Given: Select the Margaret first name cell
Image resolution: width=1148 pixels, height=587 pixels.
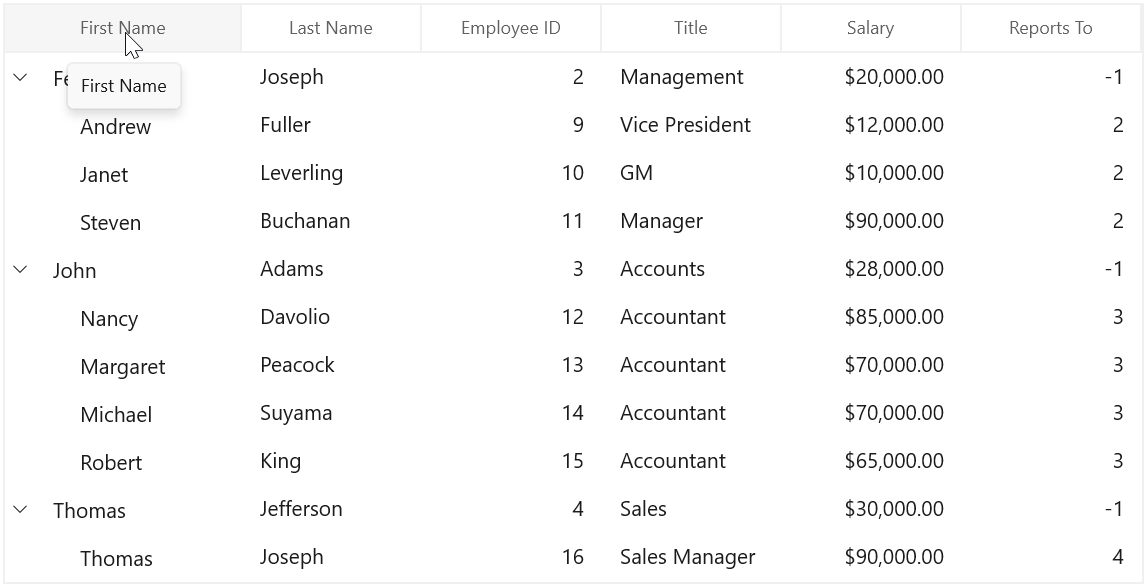Looking at the screenshot, I should click(x=123, y=367).
